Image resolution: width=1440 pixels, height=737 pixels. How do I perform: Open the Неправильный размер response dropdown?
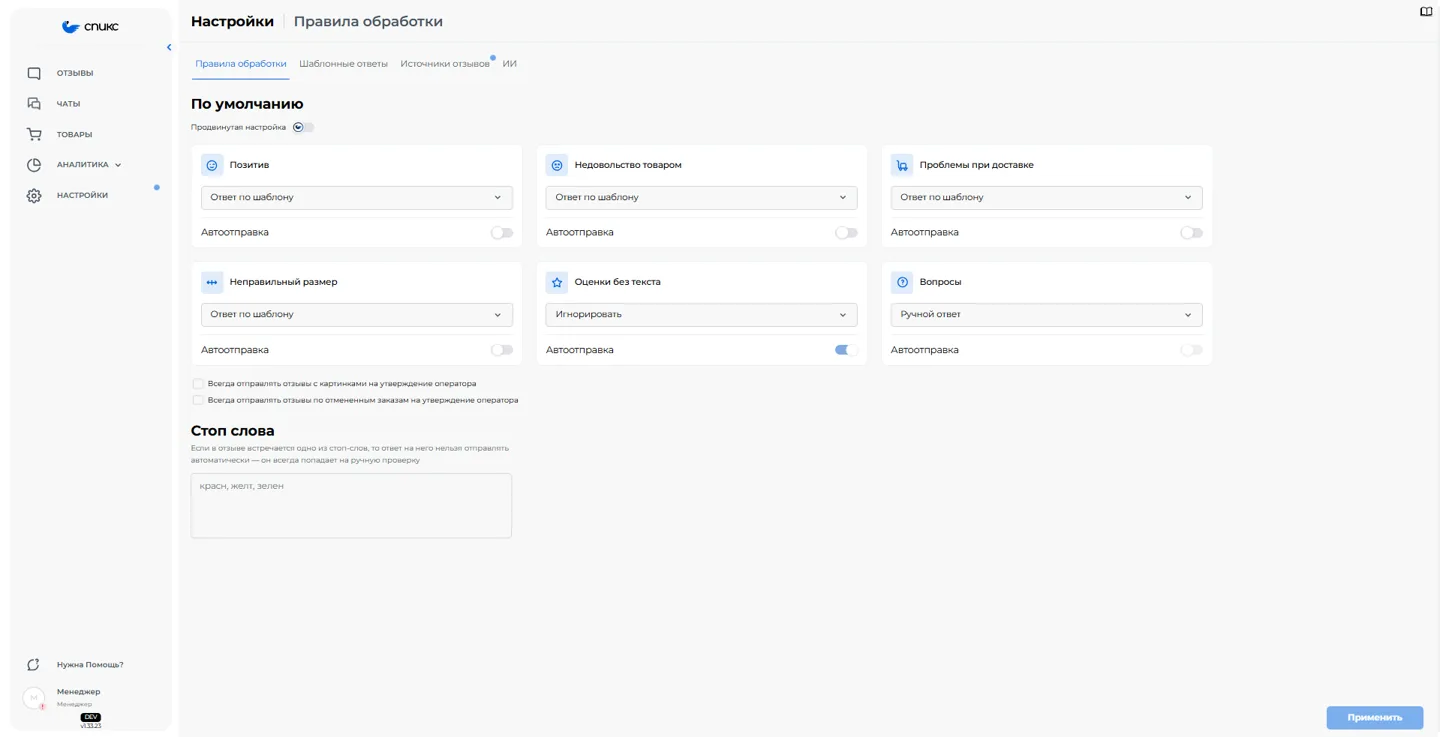point(357,314)
